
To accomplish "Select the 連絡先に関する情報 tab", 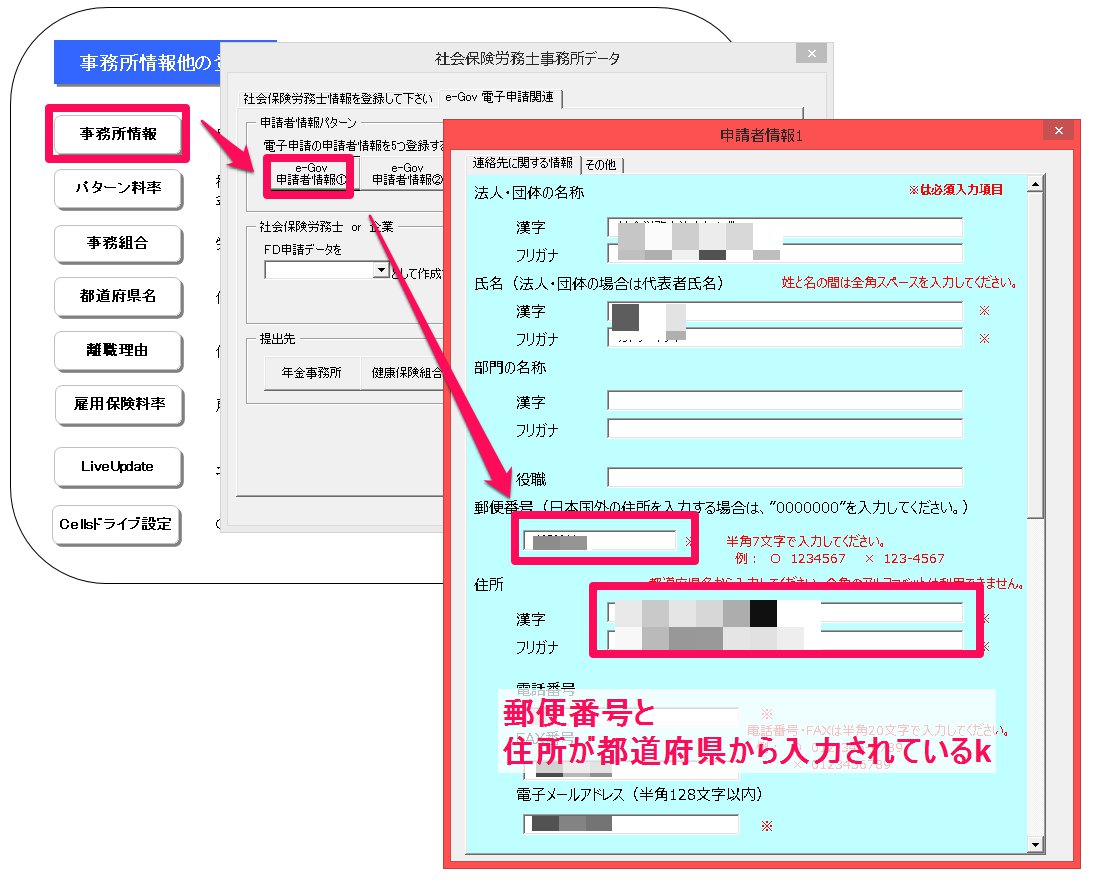I will point(523,163).
